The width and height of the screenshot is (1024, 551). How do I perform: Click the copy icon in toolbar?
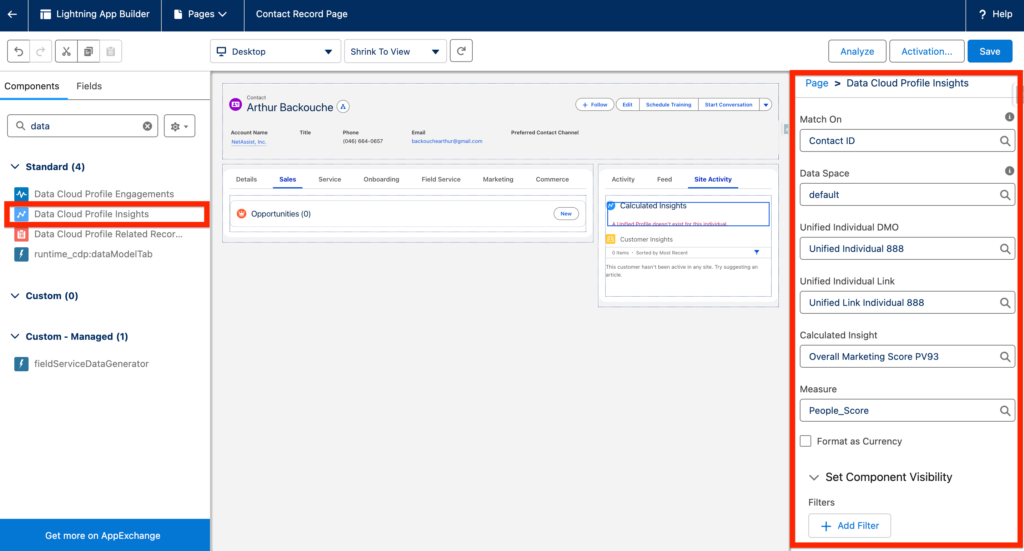pyautogui.click(x=88, y=52)
